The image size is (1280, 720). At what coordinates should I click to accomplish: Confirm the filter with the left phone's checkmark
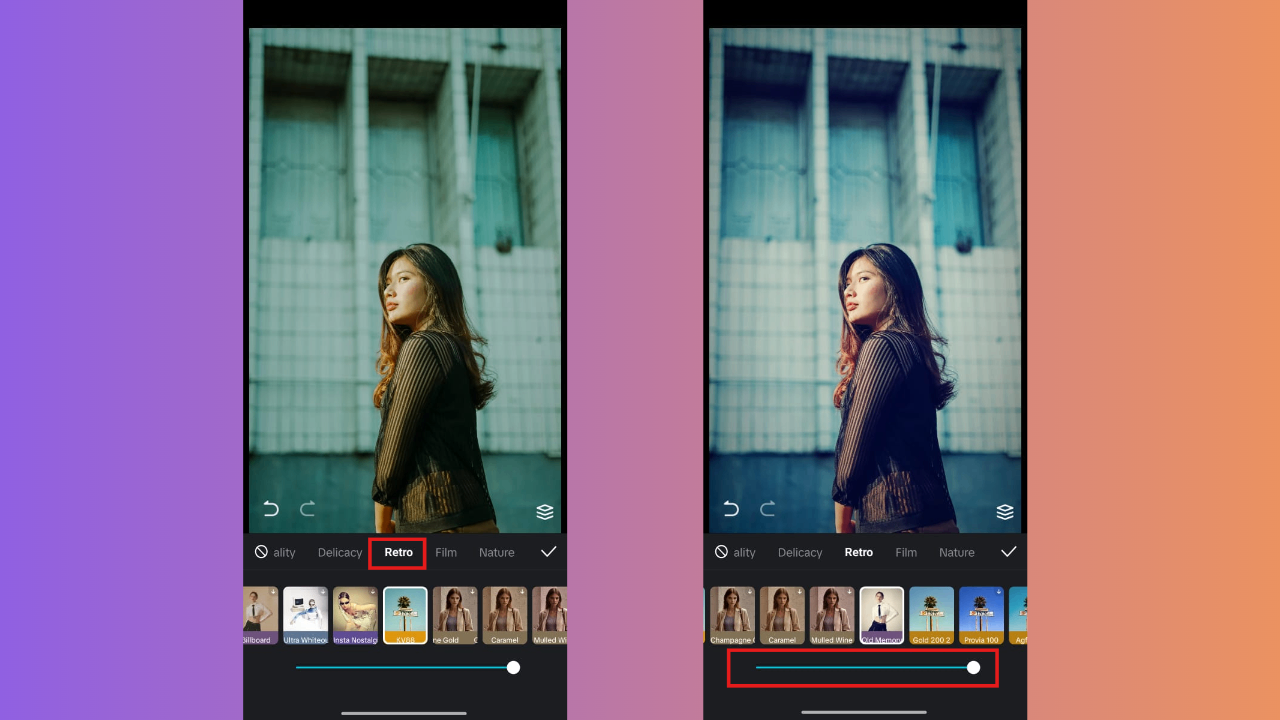pyautogui.click(x=549, y=552)
